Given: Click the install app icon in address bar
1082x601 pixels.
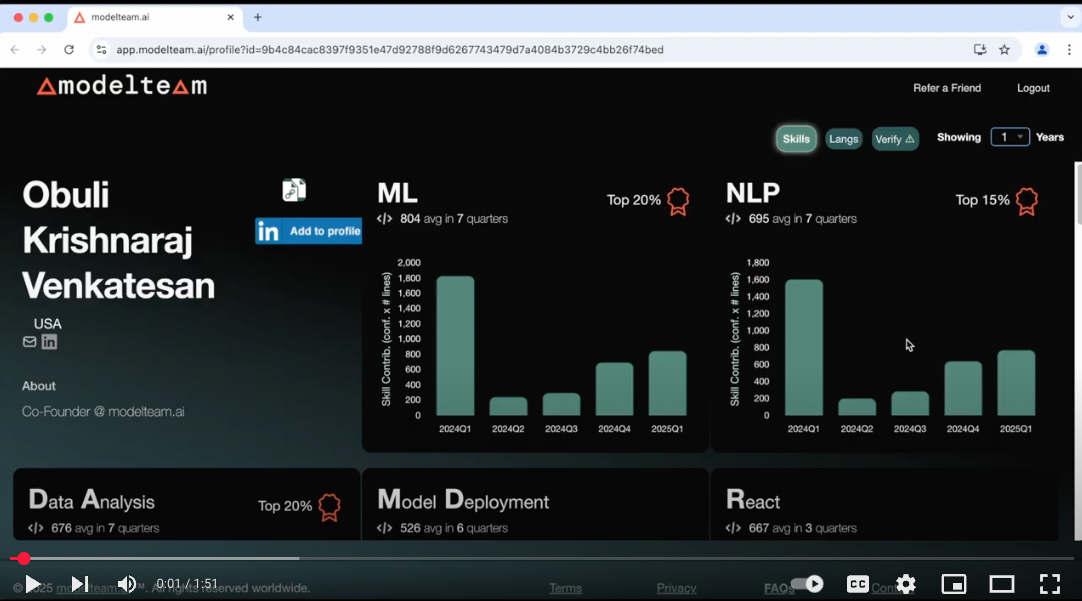Looking at the screenshot, I should (980, 50).
